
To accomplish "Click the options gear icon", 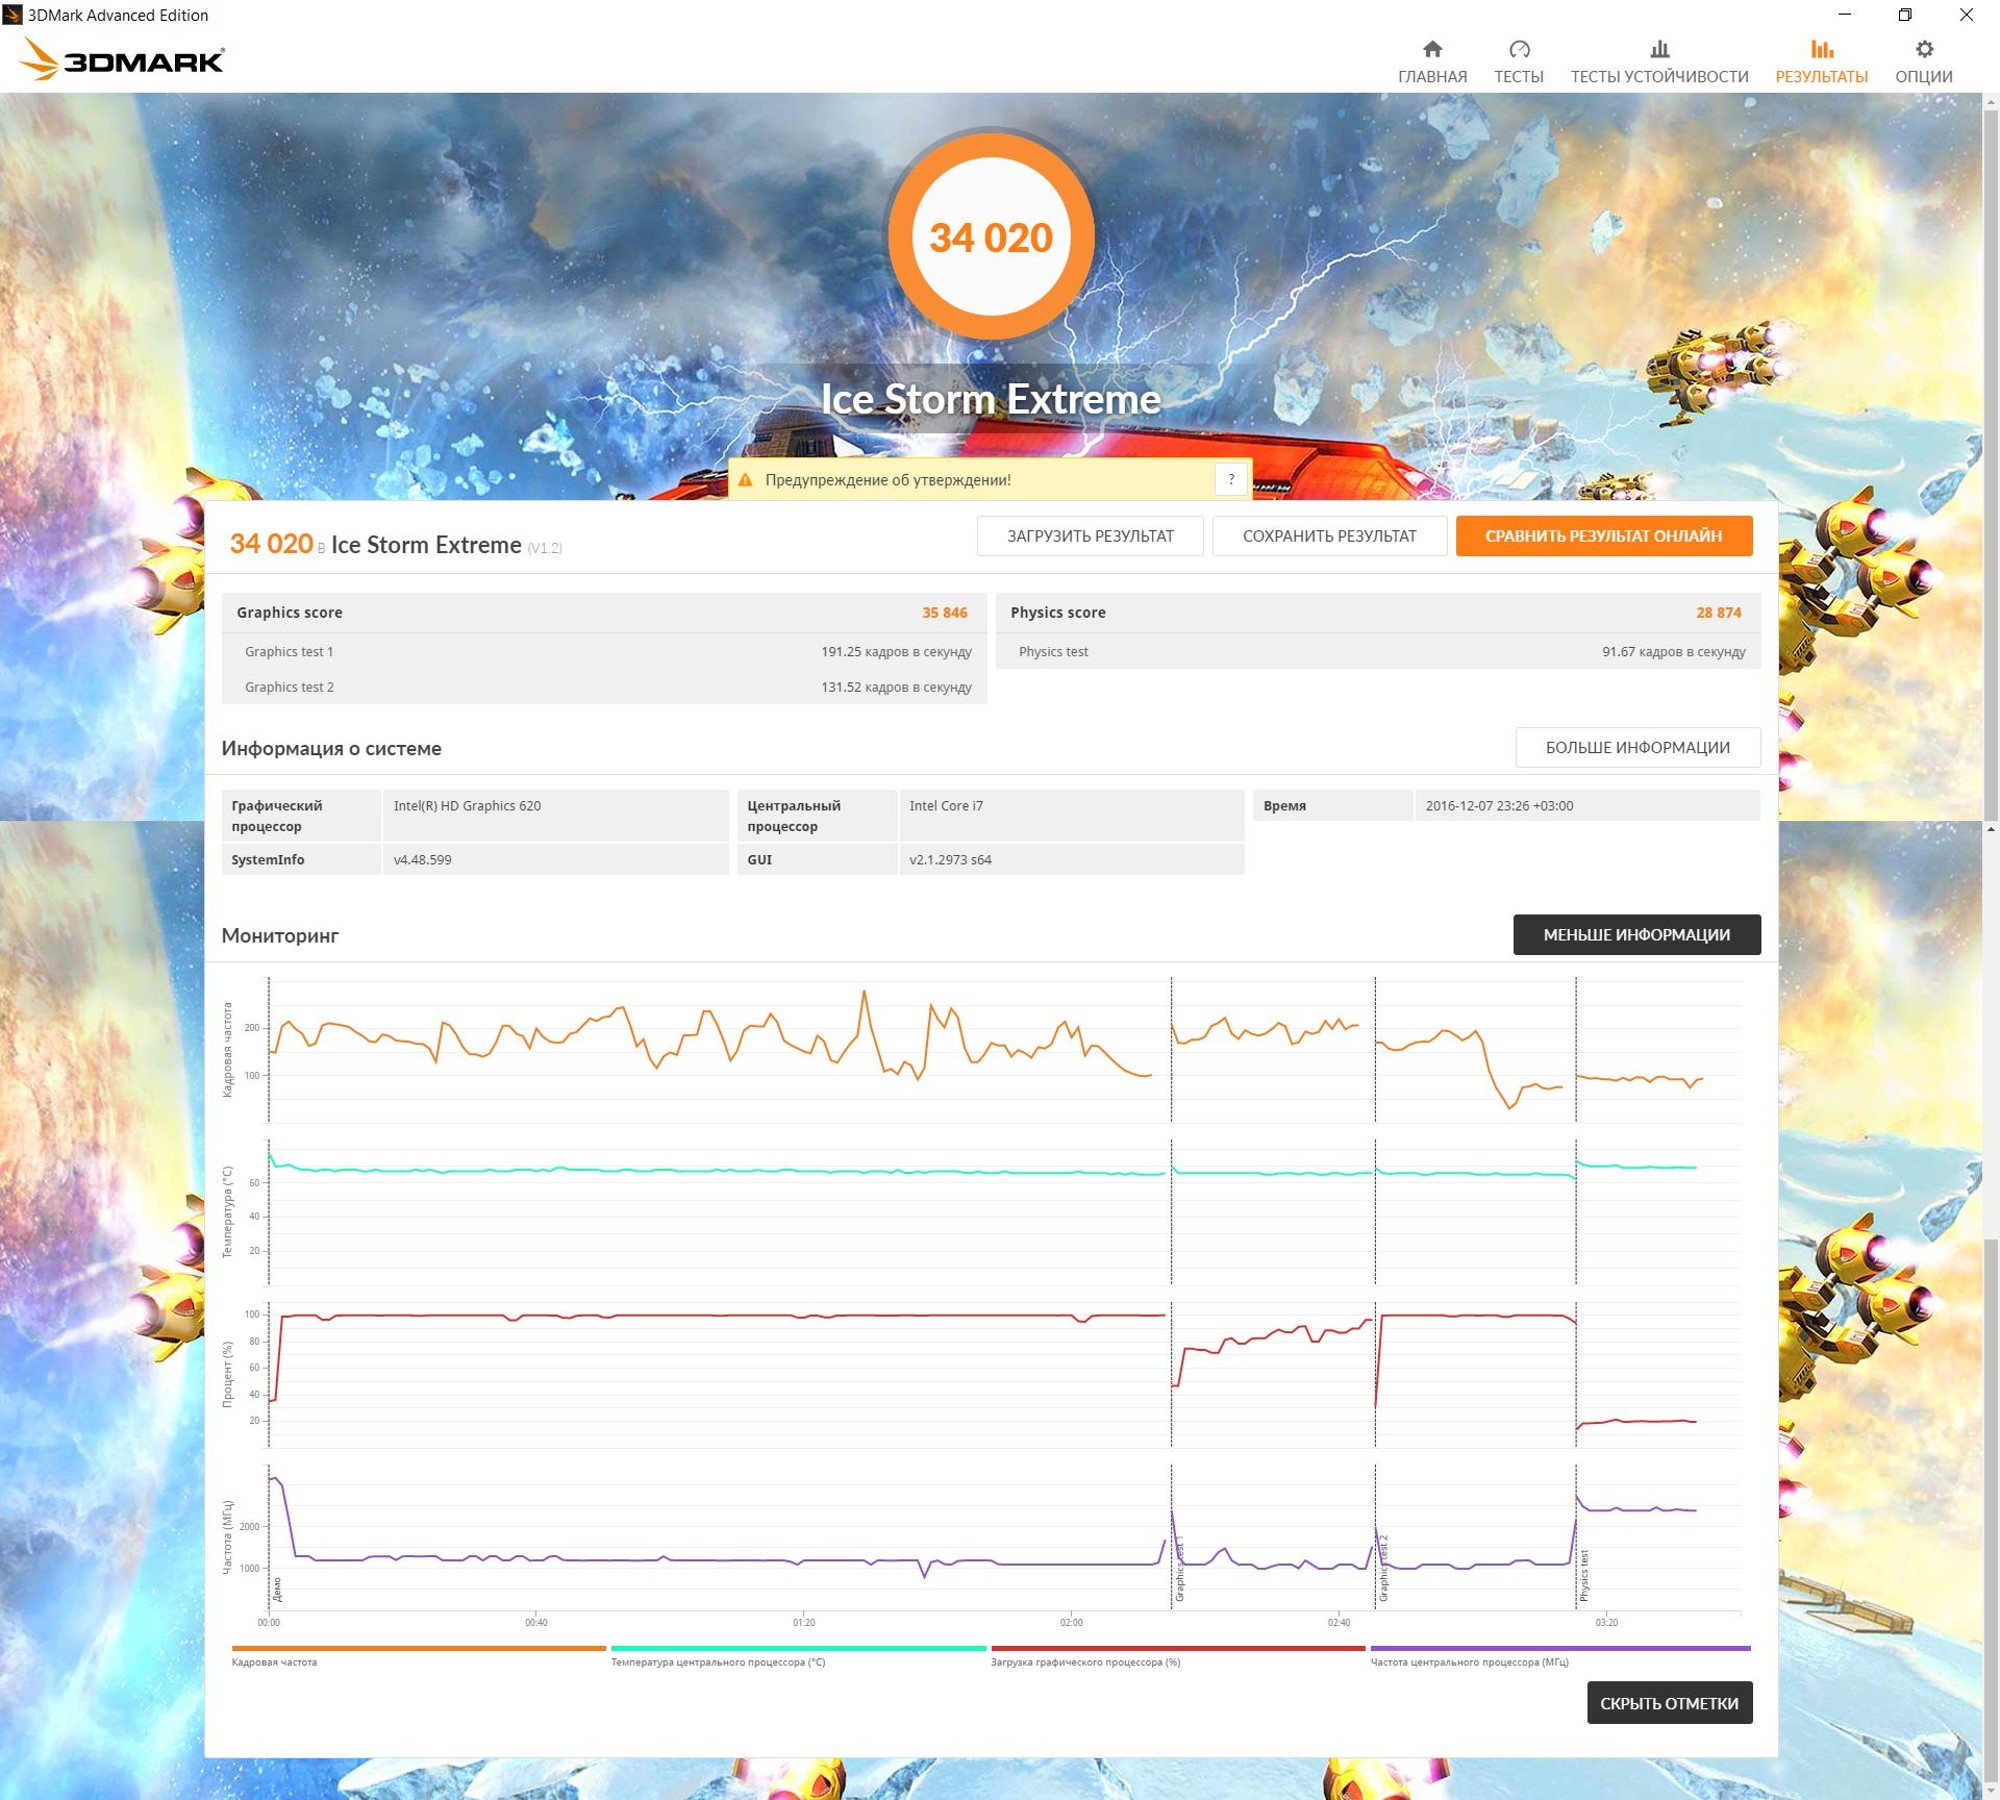I will point(1924,49).
